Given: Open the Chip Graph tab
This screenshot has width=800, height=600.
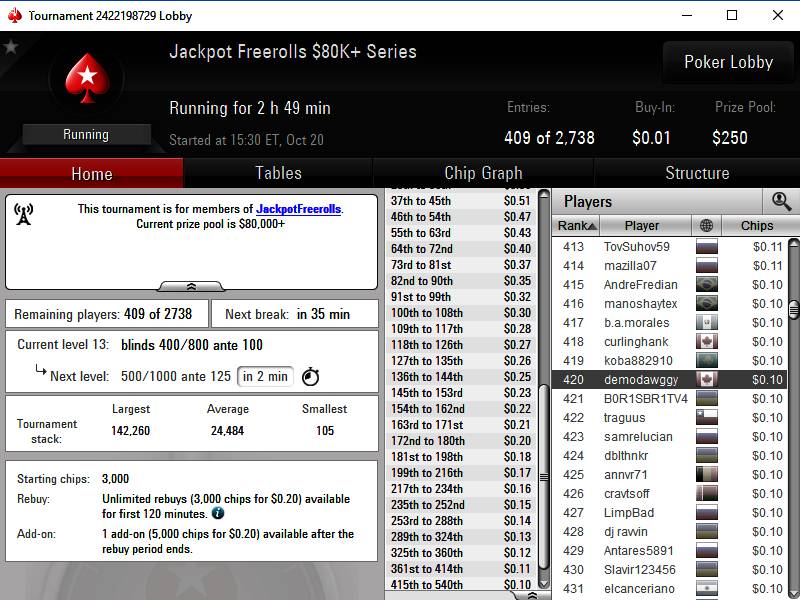Looking at the screenshot, I should [483, 173].
